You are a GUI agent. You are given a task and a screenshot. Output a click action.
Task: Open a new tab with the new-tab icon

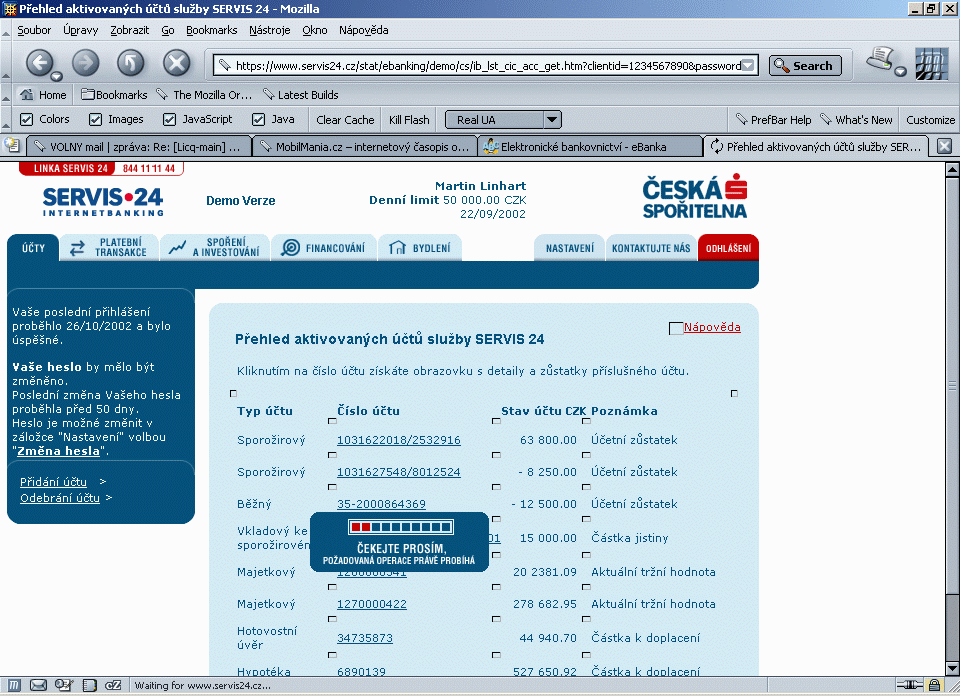(x=12, y=146)
